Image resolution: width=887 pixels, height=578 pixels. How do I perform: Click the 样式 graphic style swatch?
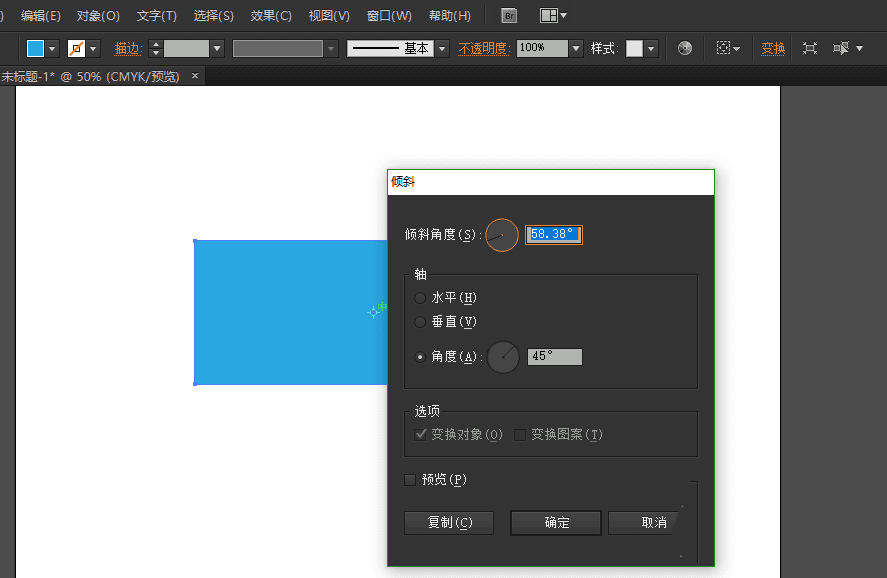pos(634,49)
